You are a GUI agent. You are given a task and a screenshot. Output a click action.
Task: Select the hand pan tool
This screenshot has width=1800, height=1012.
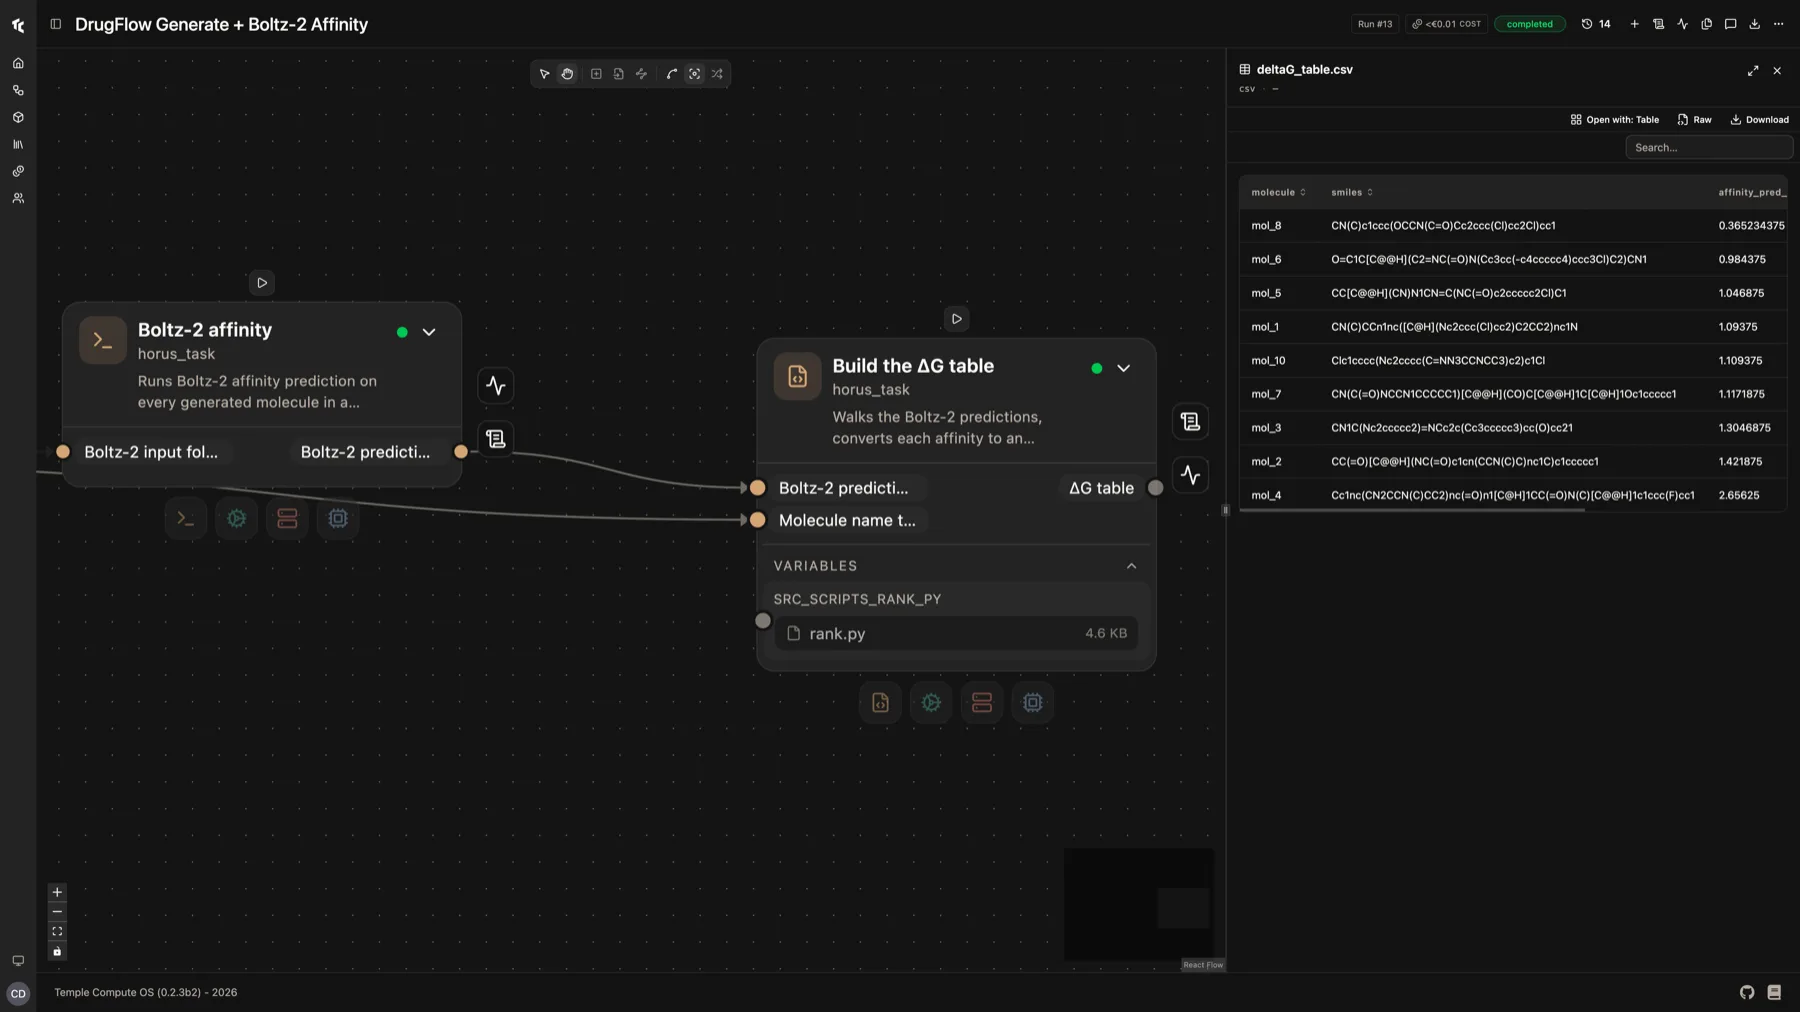click(x=567, y=74)
